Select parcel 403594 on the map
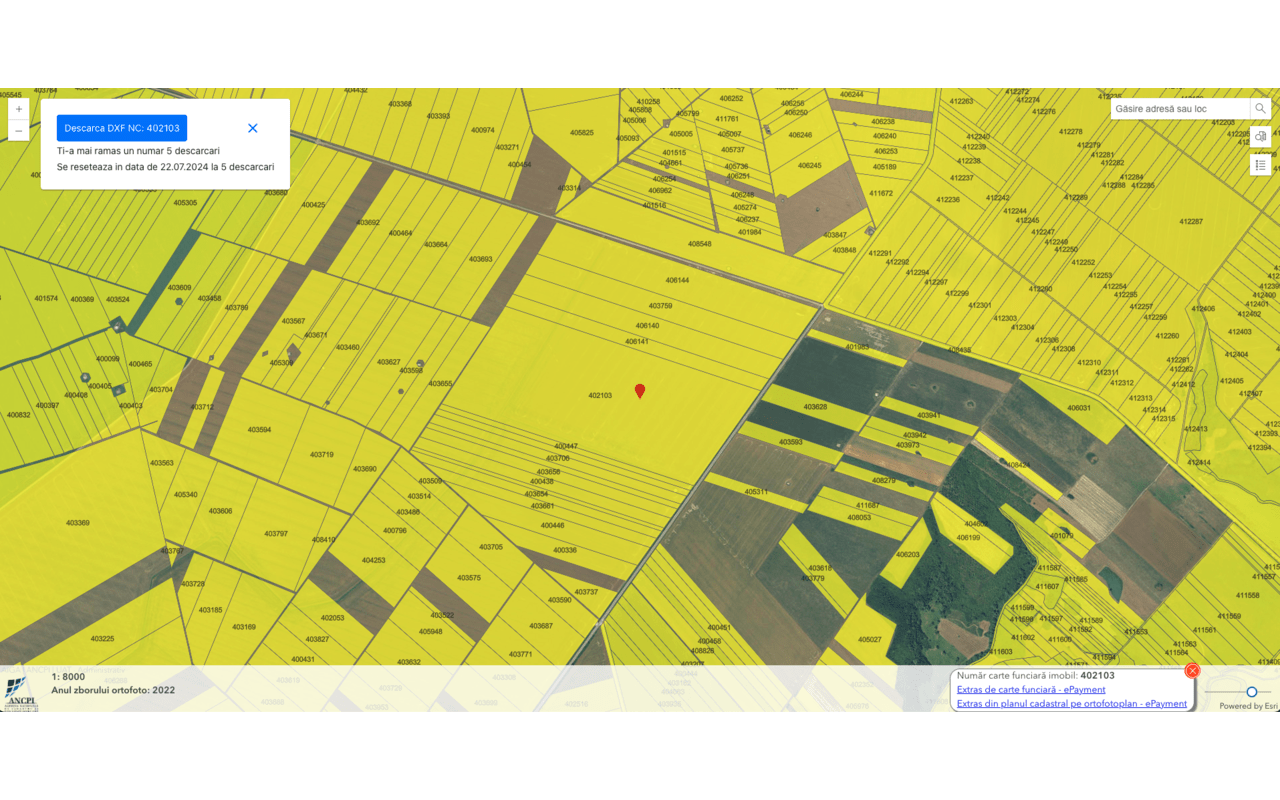This screenshot has width=1280, height=800. coord(260,430)
